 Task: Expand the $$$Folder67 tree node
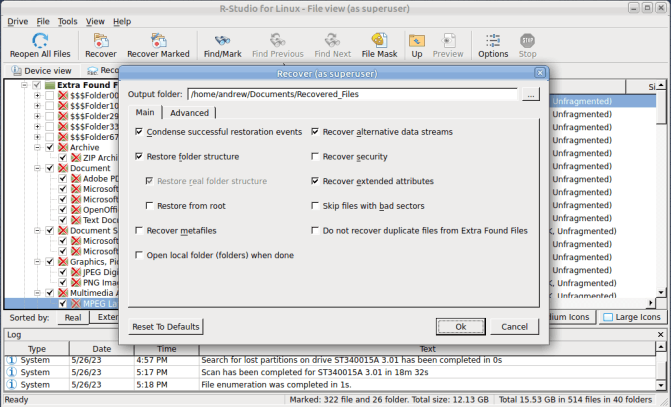coord(37,137)
